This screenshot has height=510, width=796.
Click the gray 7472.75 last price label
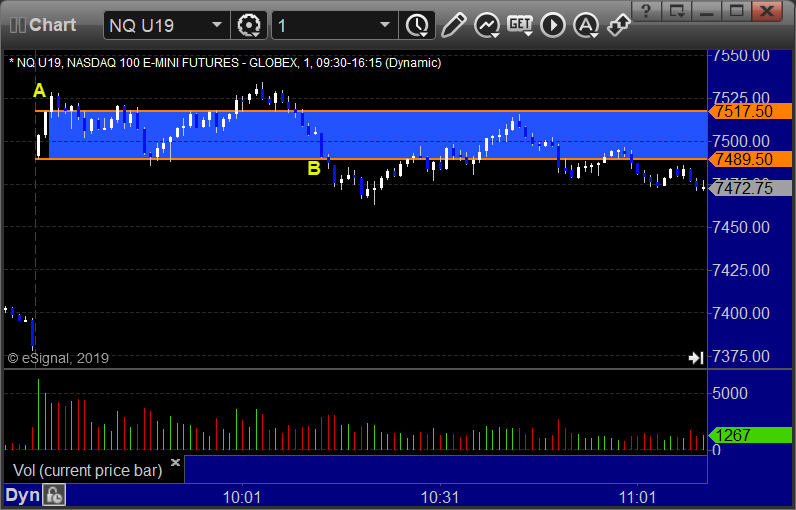point(750,188)
